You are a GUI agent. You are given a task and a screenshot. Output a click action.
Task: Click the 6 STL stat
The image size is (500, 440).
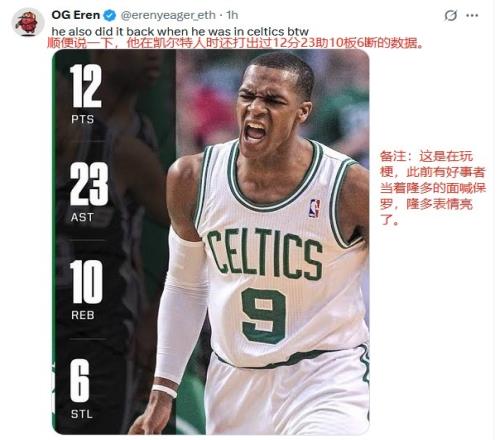click(81, 388)
